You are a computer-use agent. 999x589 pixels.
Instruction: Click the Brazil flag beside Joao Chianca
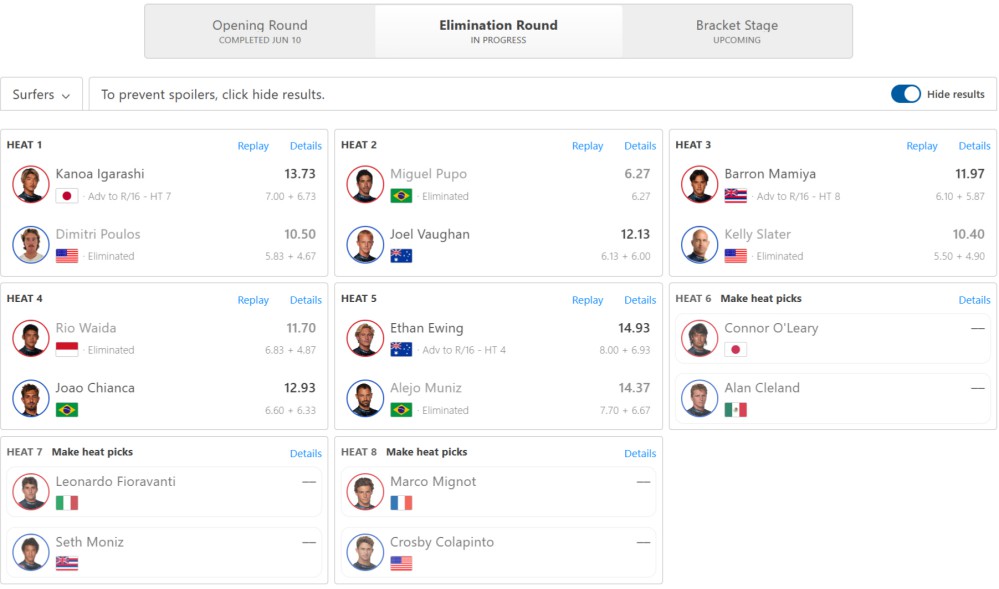point(67,410)
